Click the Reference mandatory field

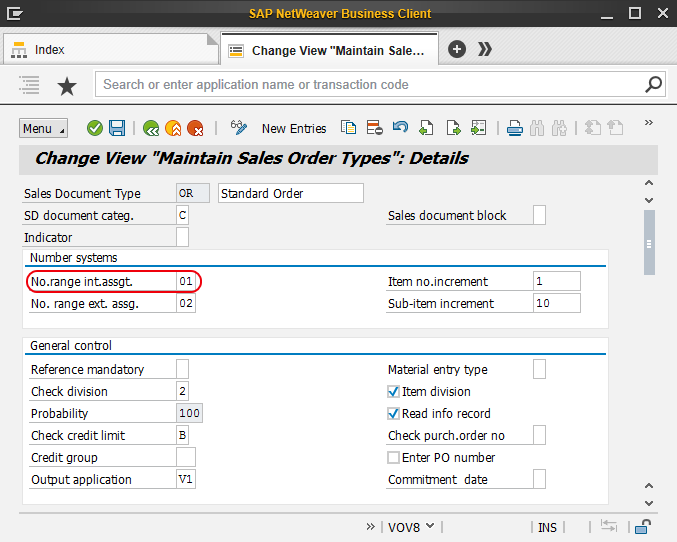(x=182, y=369)
